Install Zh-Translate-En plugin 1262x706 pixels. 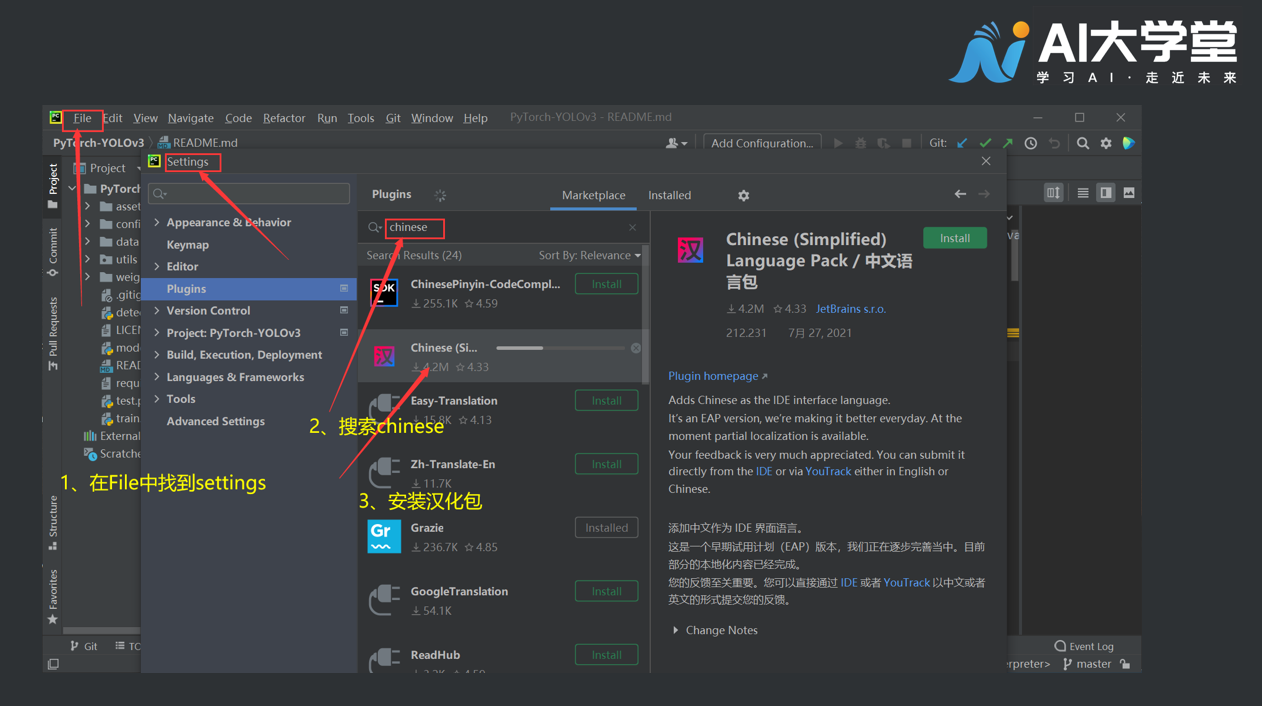click(607, 464)
